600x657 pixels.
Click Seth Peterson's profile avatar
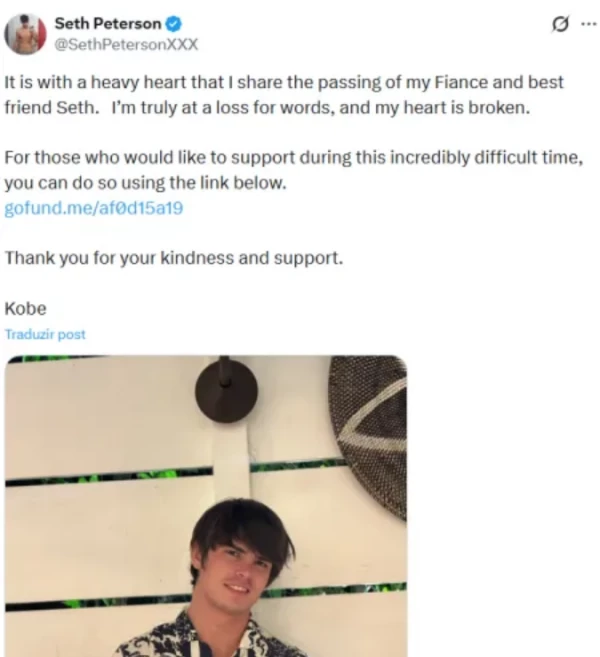coord(26,34)
